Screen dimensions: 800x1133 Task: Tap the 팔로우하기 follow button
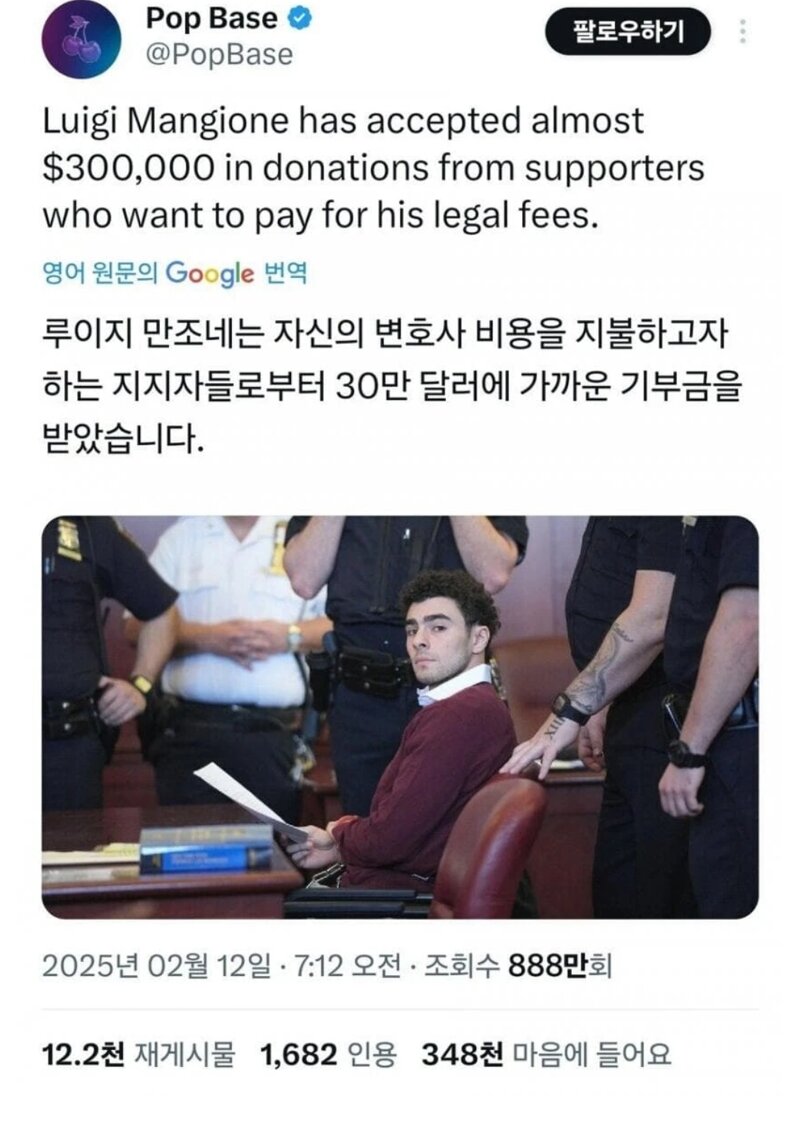pyautogui.click(x=628, y=32)
